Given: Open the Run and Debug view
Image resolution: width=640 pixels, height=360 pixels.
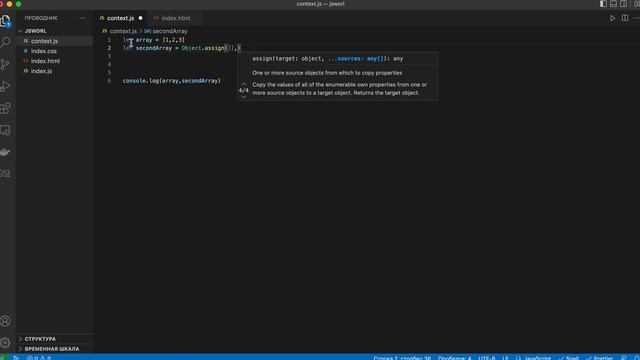Looking at the screenshot, I should (x=5, y=86).
